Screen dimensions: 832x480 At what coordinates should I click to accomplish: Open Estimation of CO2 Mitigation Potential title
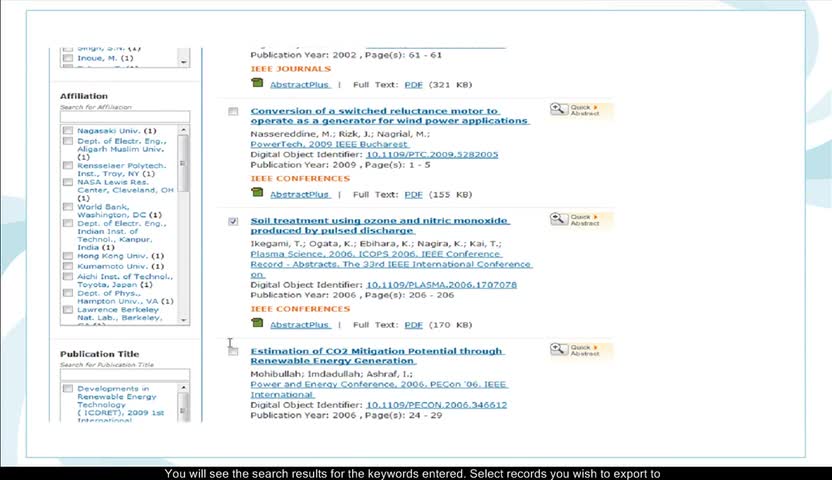pyautogui.click(x=377, y=356)
